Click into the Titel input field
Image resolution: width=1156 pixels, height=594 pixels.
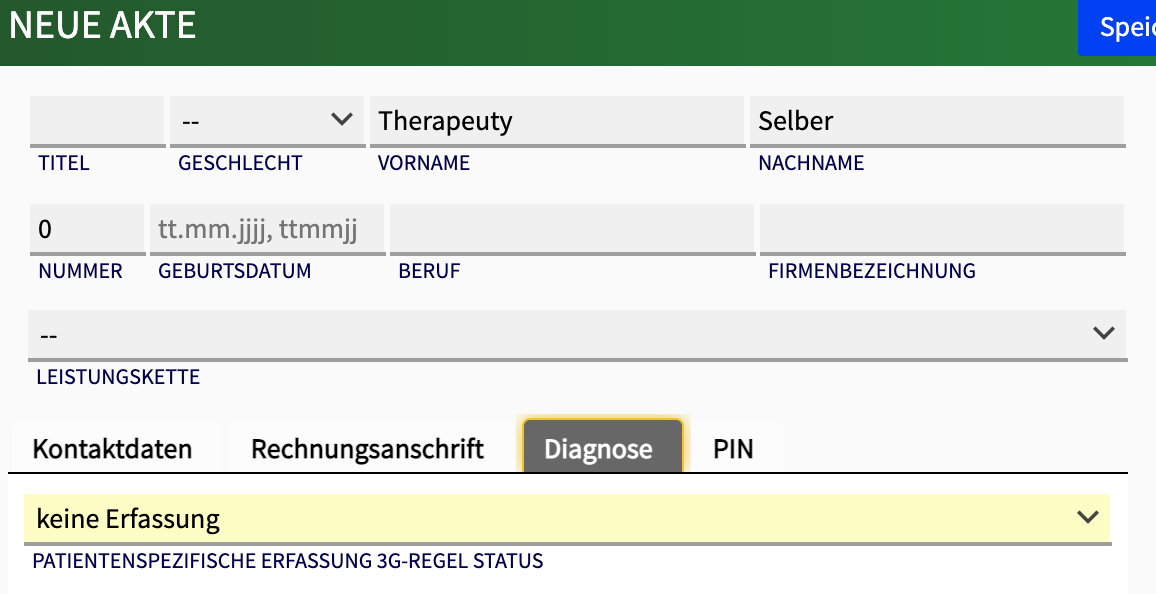click(97, 121)
